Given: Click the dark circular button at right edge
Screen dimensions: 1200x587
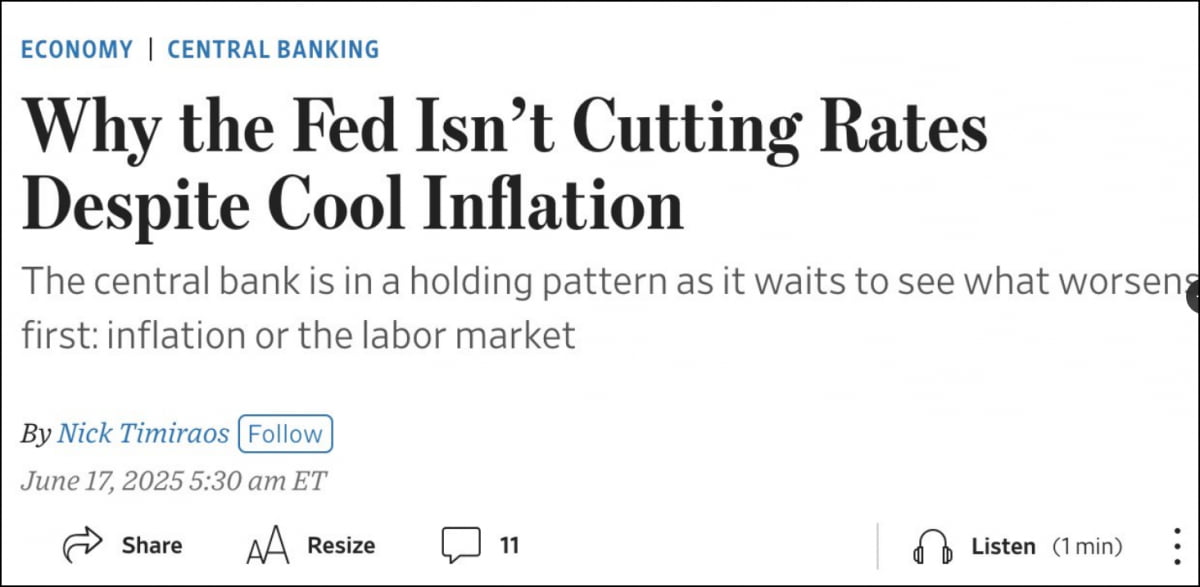Looking at the screenshot, I should tap(1193, 295).
